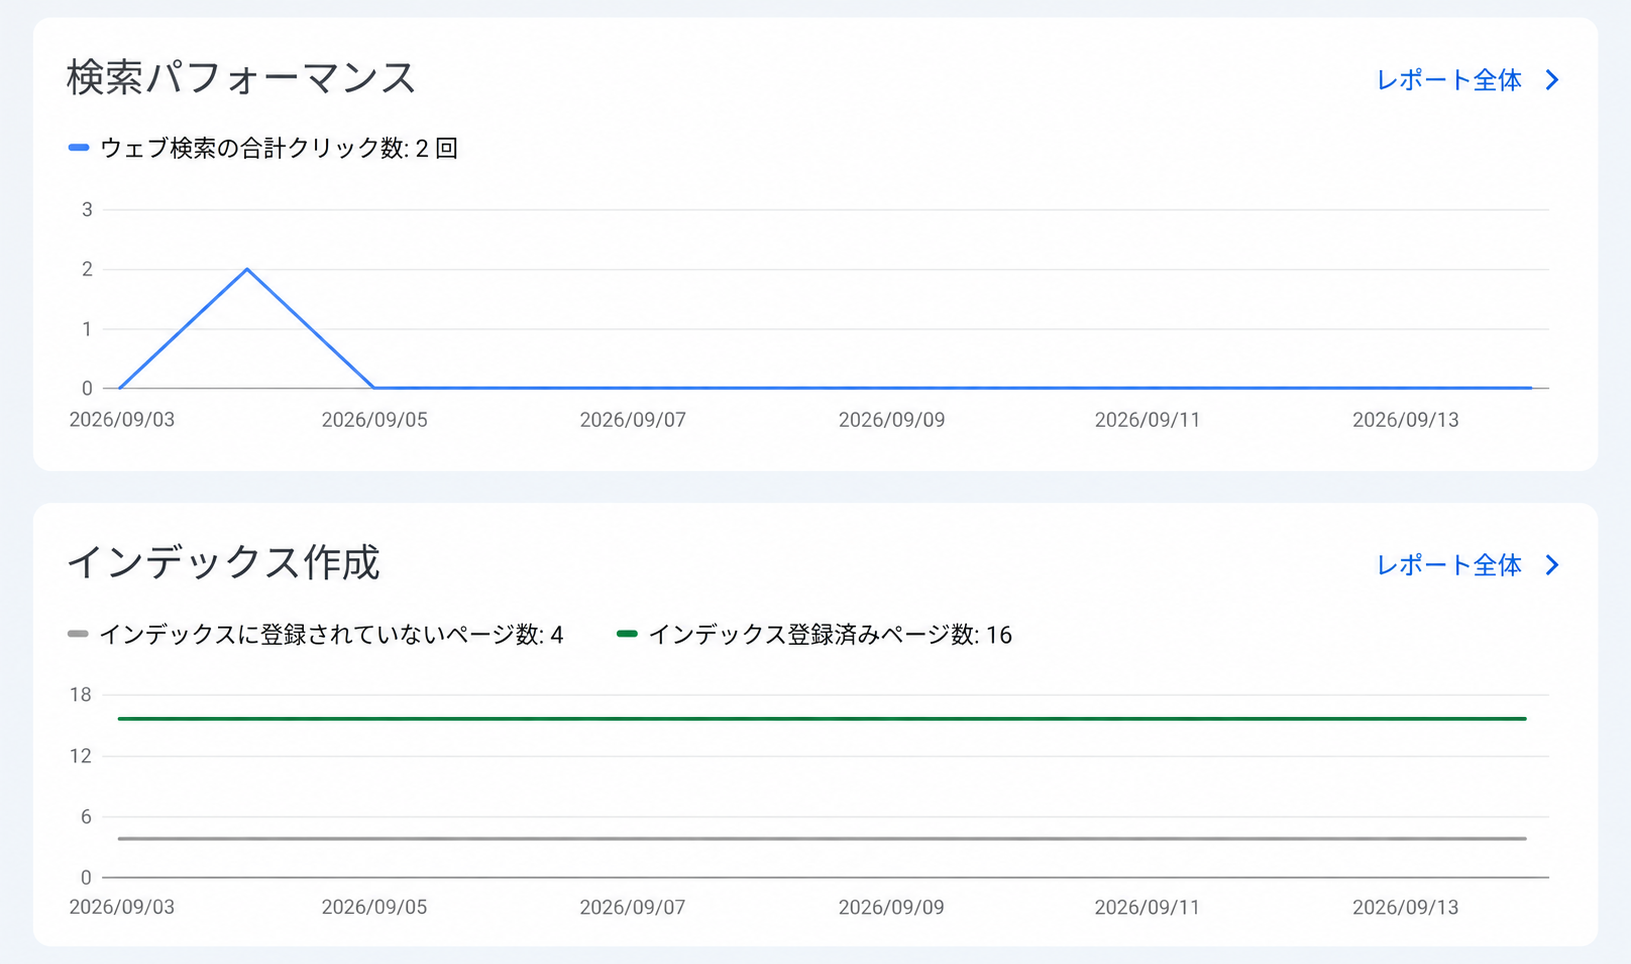
Task: Open レポート全体 link in インデックス作成 card
Action: (1449, 565)
